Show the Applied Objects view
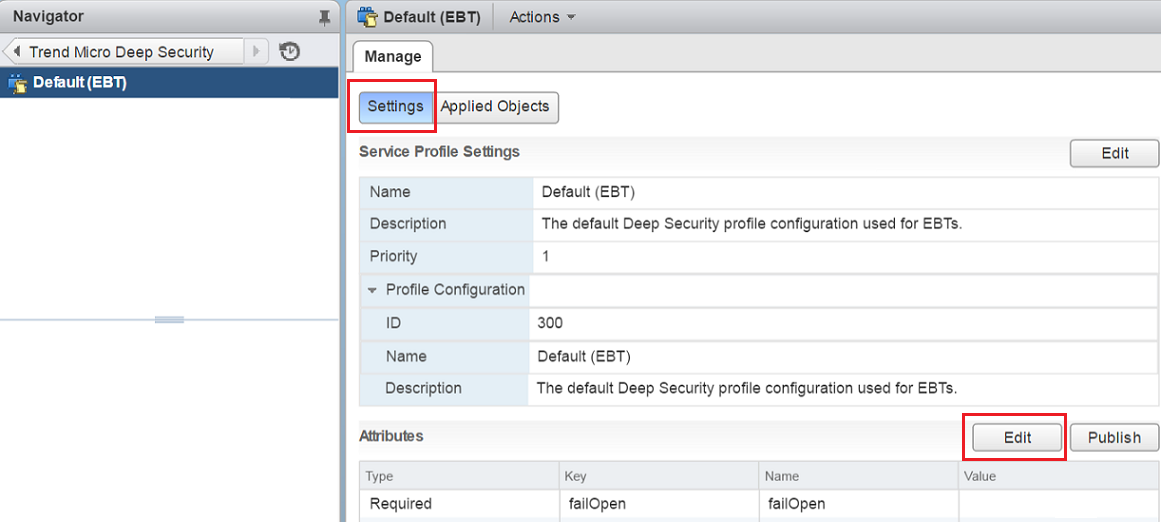This screenshot has width=1161, height=522. coord(495,107)
